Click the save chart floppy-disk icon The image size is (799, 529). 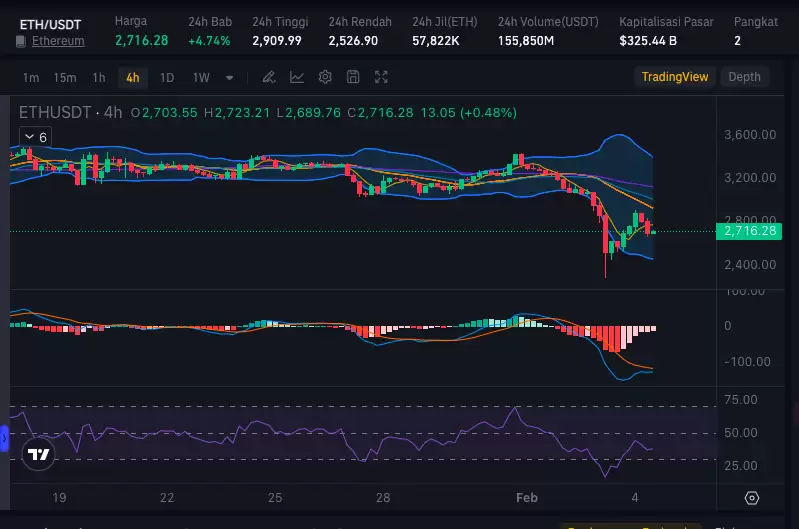[x=353, y=77]
